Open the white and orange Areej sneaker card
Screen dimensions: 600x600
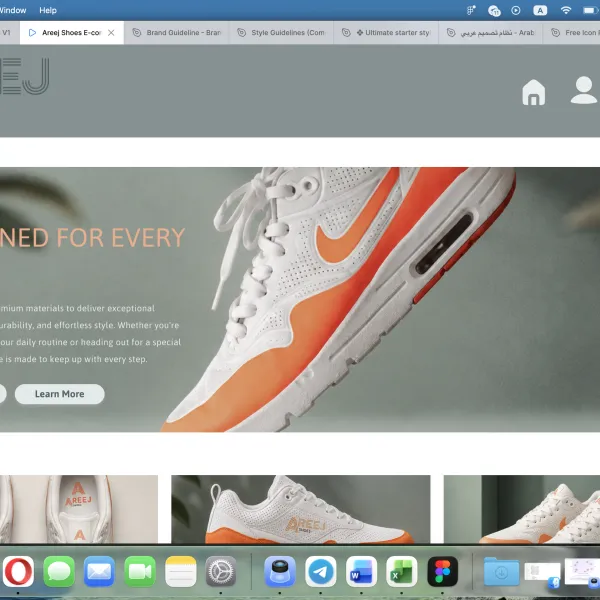point(301,509)
